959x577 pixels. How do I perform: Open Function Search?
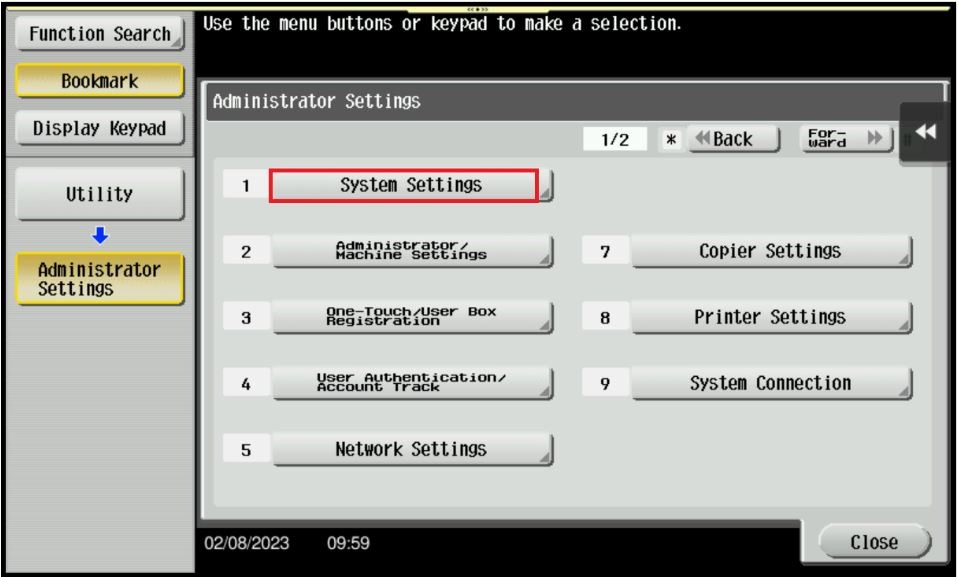pos(100,34)
